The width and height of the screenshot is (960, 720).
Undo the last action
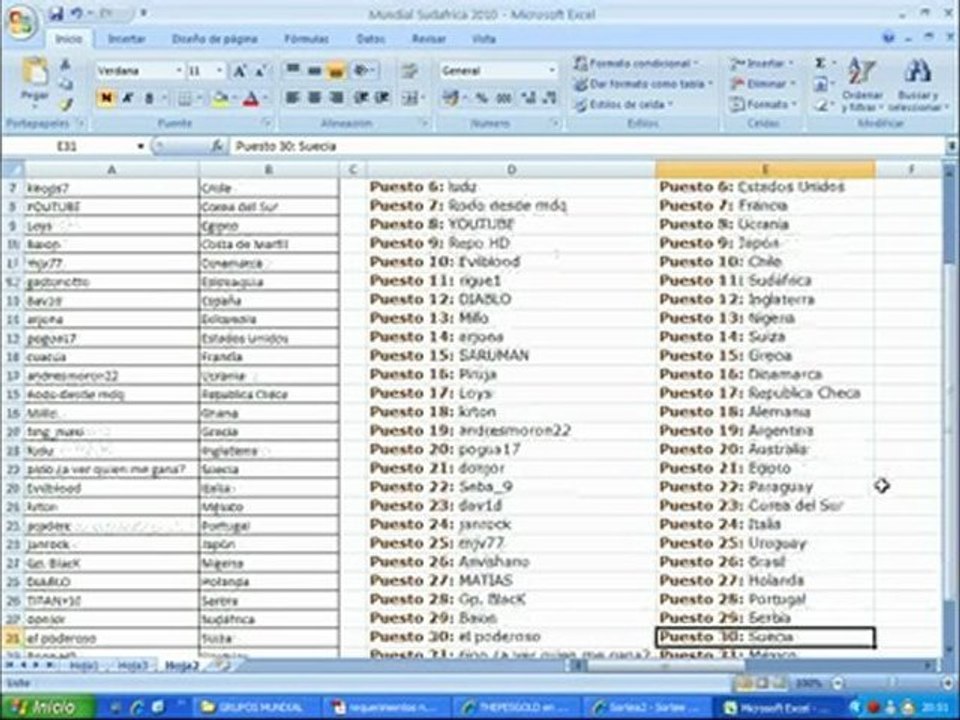pyautogui.click(x=77, y=13)
